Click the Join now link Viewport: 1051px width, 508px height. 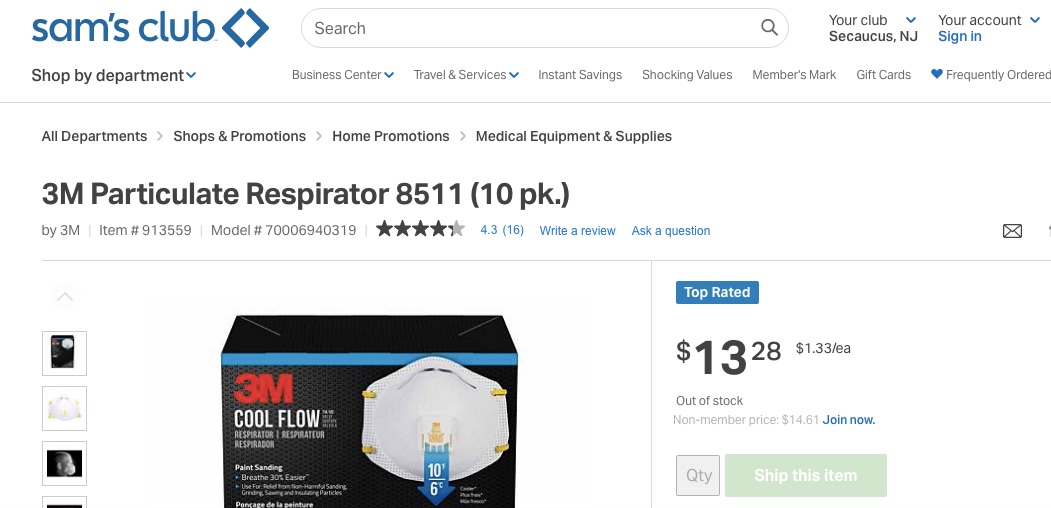(x=849, y=420)
